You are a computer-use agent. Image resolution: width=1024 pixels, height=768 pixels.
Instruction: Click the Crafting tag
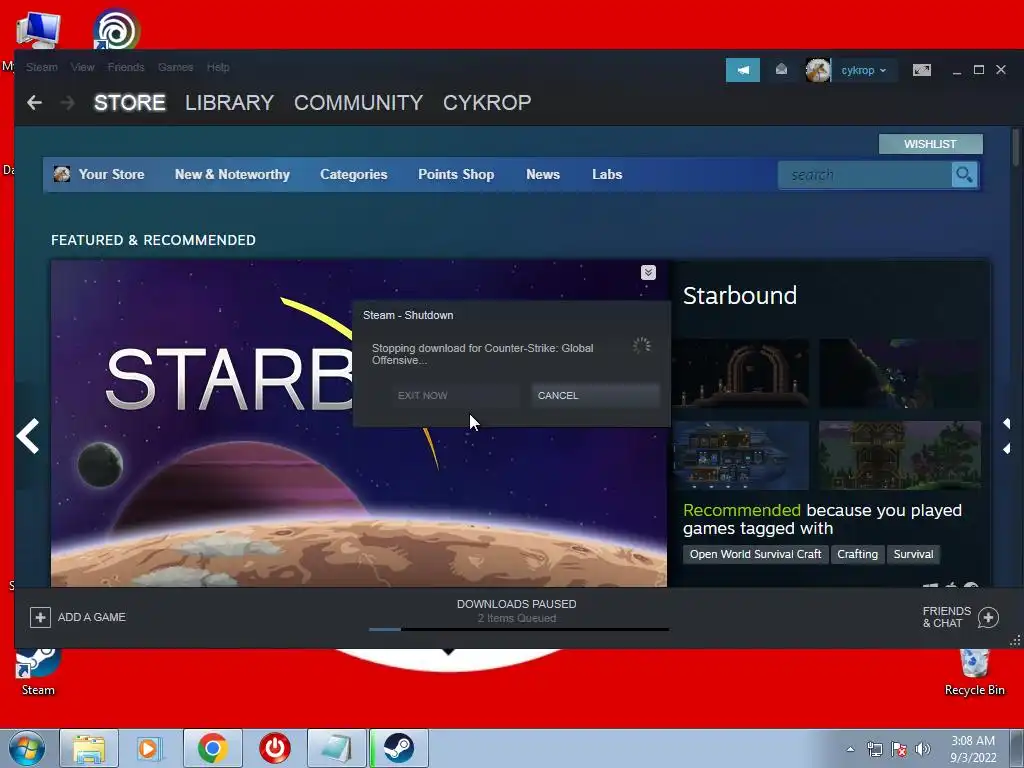point(857,554)
